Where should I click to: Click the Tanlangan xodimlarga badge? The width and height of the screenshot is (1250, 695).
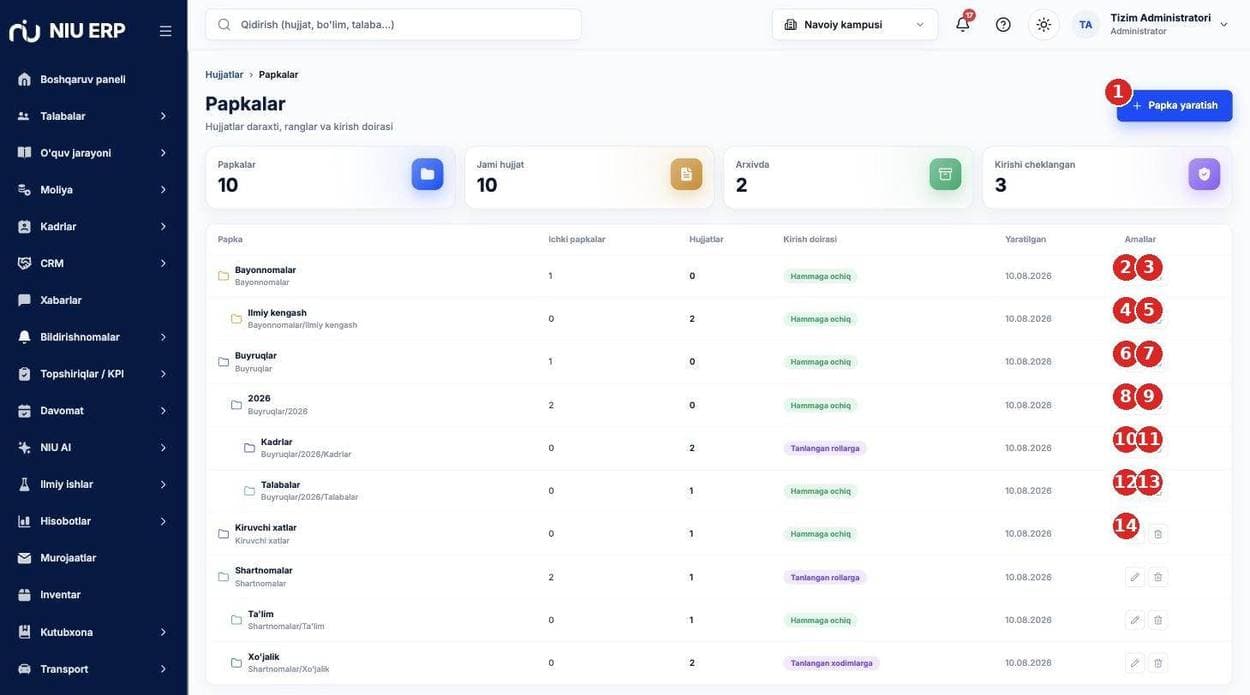coord(831,663)
